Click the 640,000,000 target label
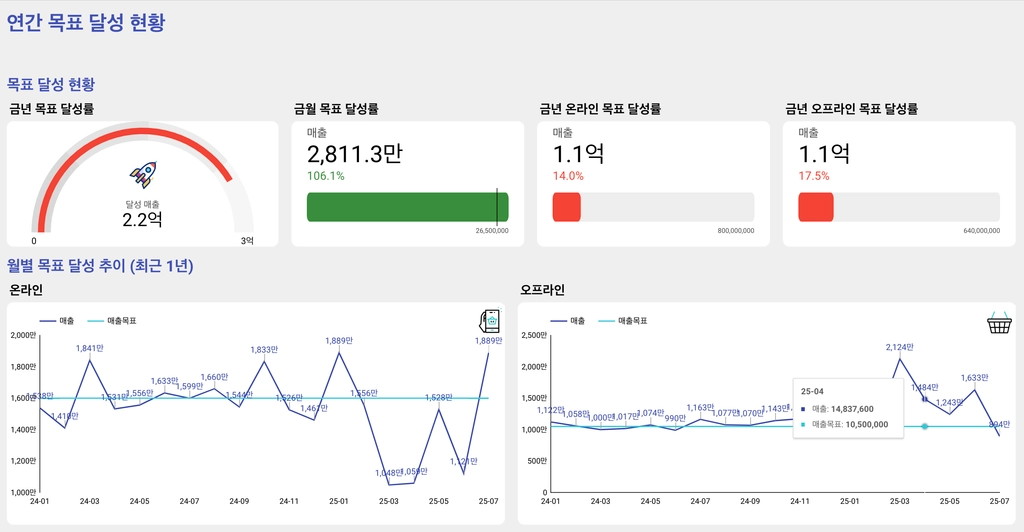The image size is (1024, 532). point(982,230)
